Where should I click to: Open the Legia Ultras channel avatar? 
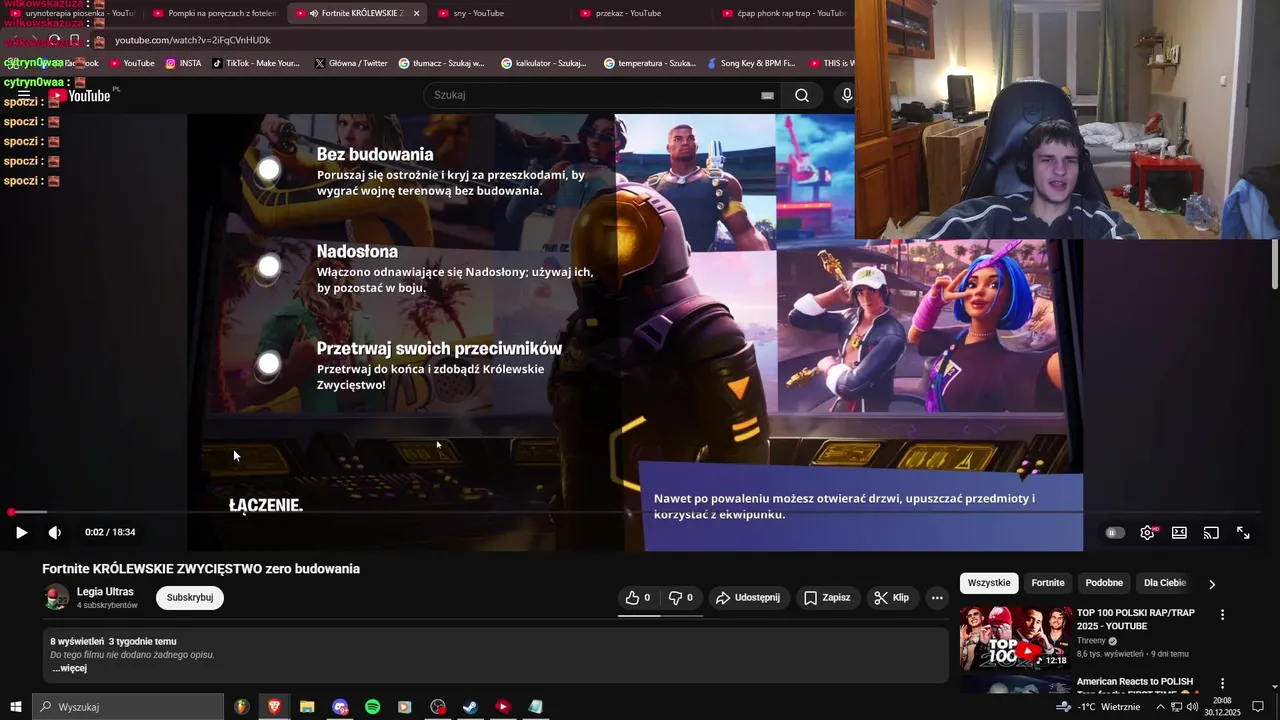point(57,598)
